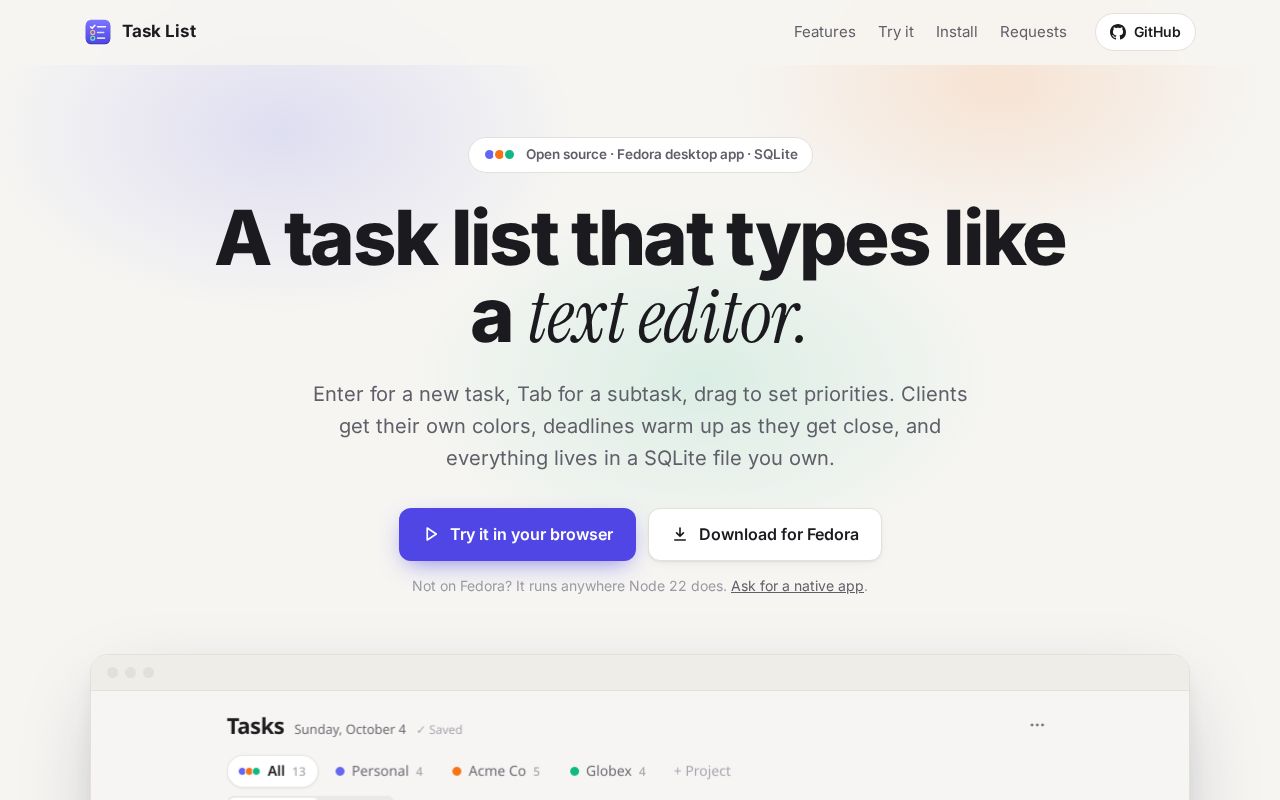Click the Task List logo icon

(98, 32)
